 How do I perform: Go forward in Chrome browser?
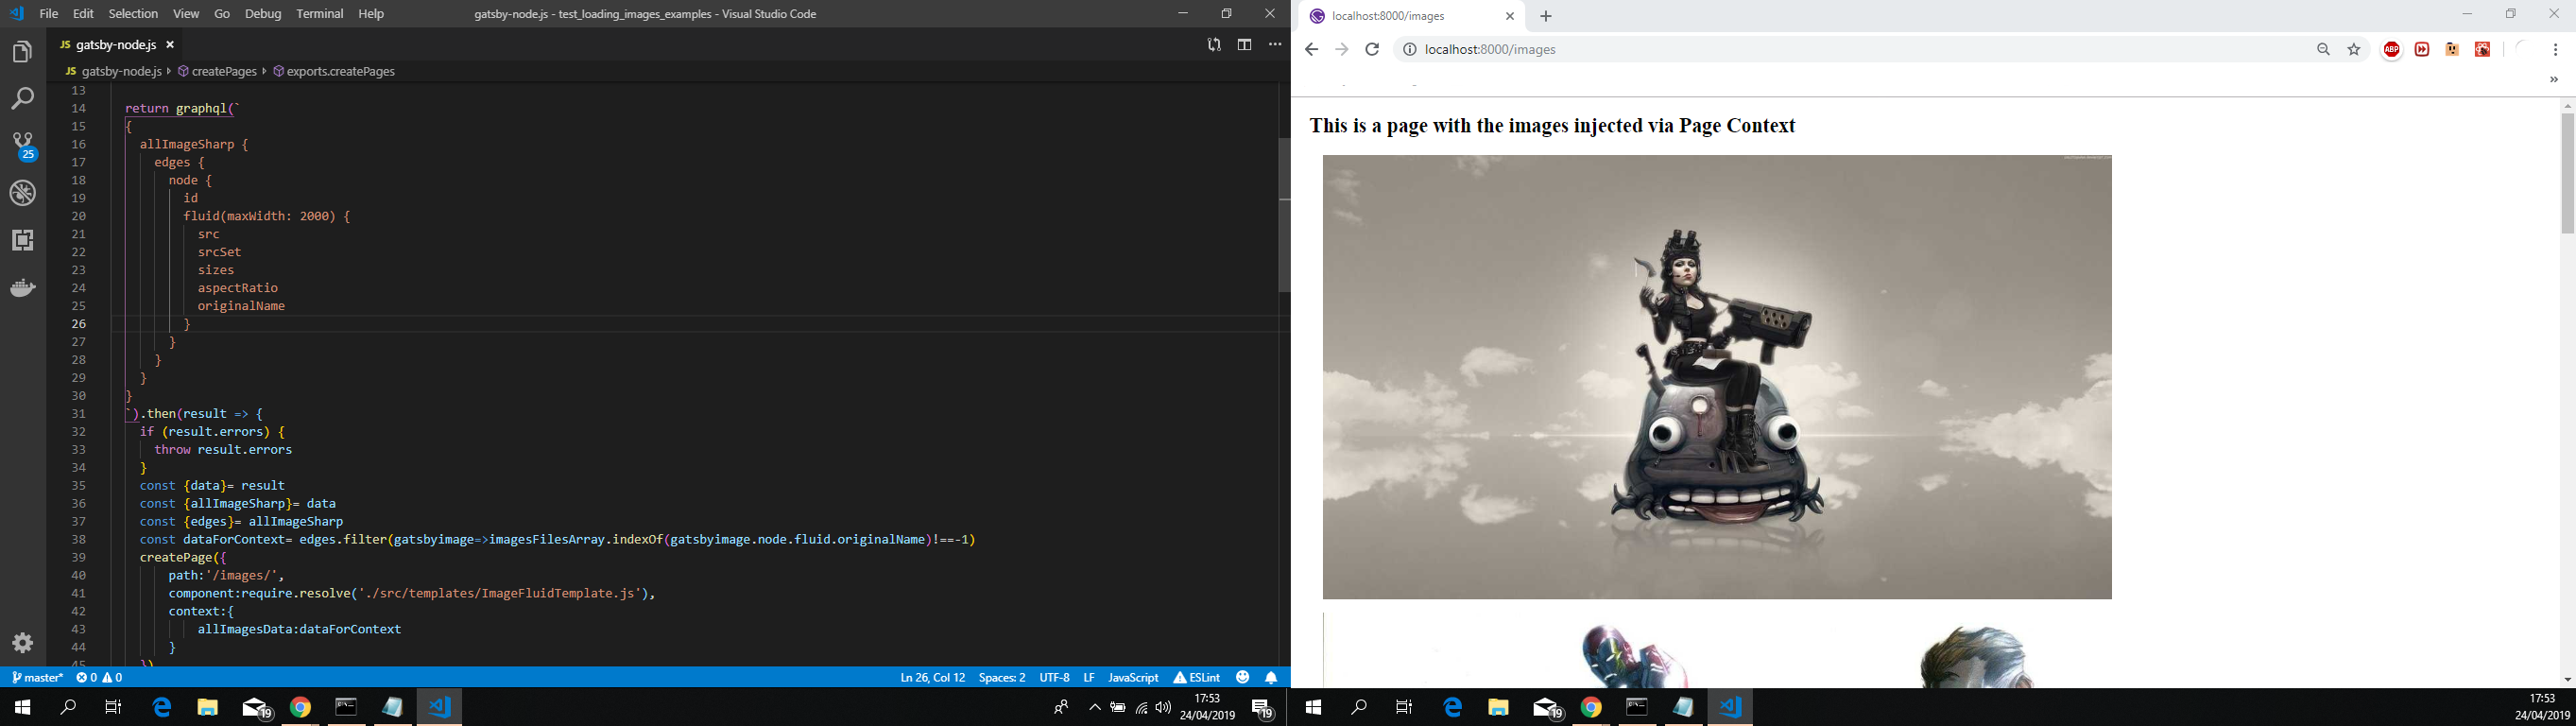(1342, 49)
